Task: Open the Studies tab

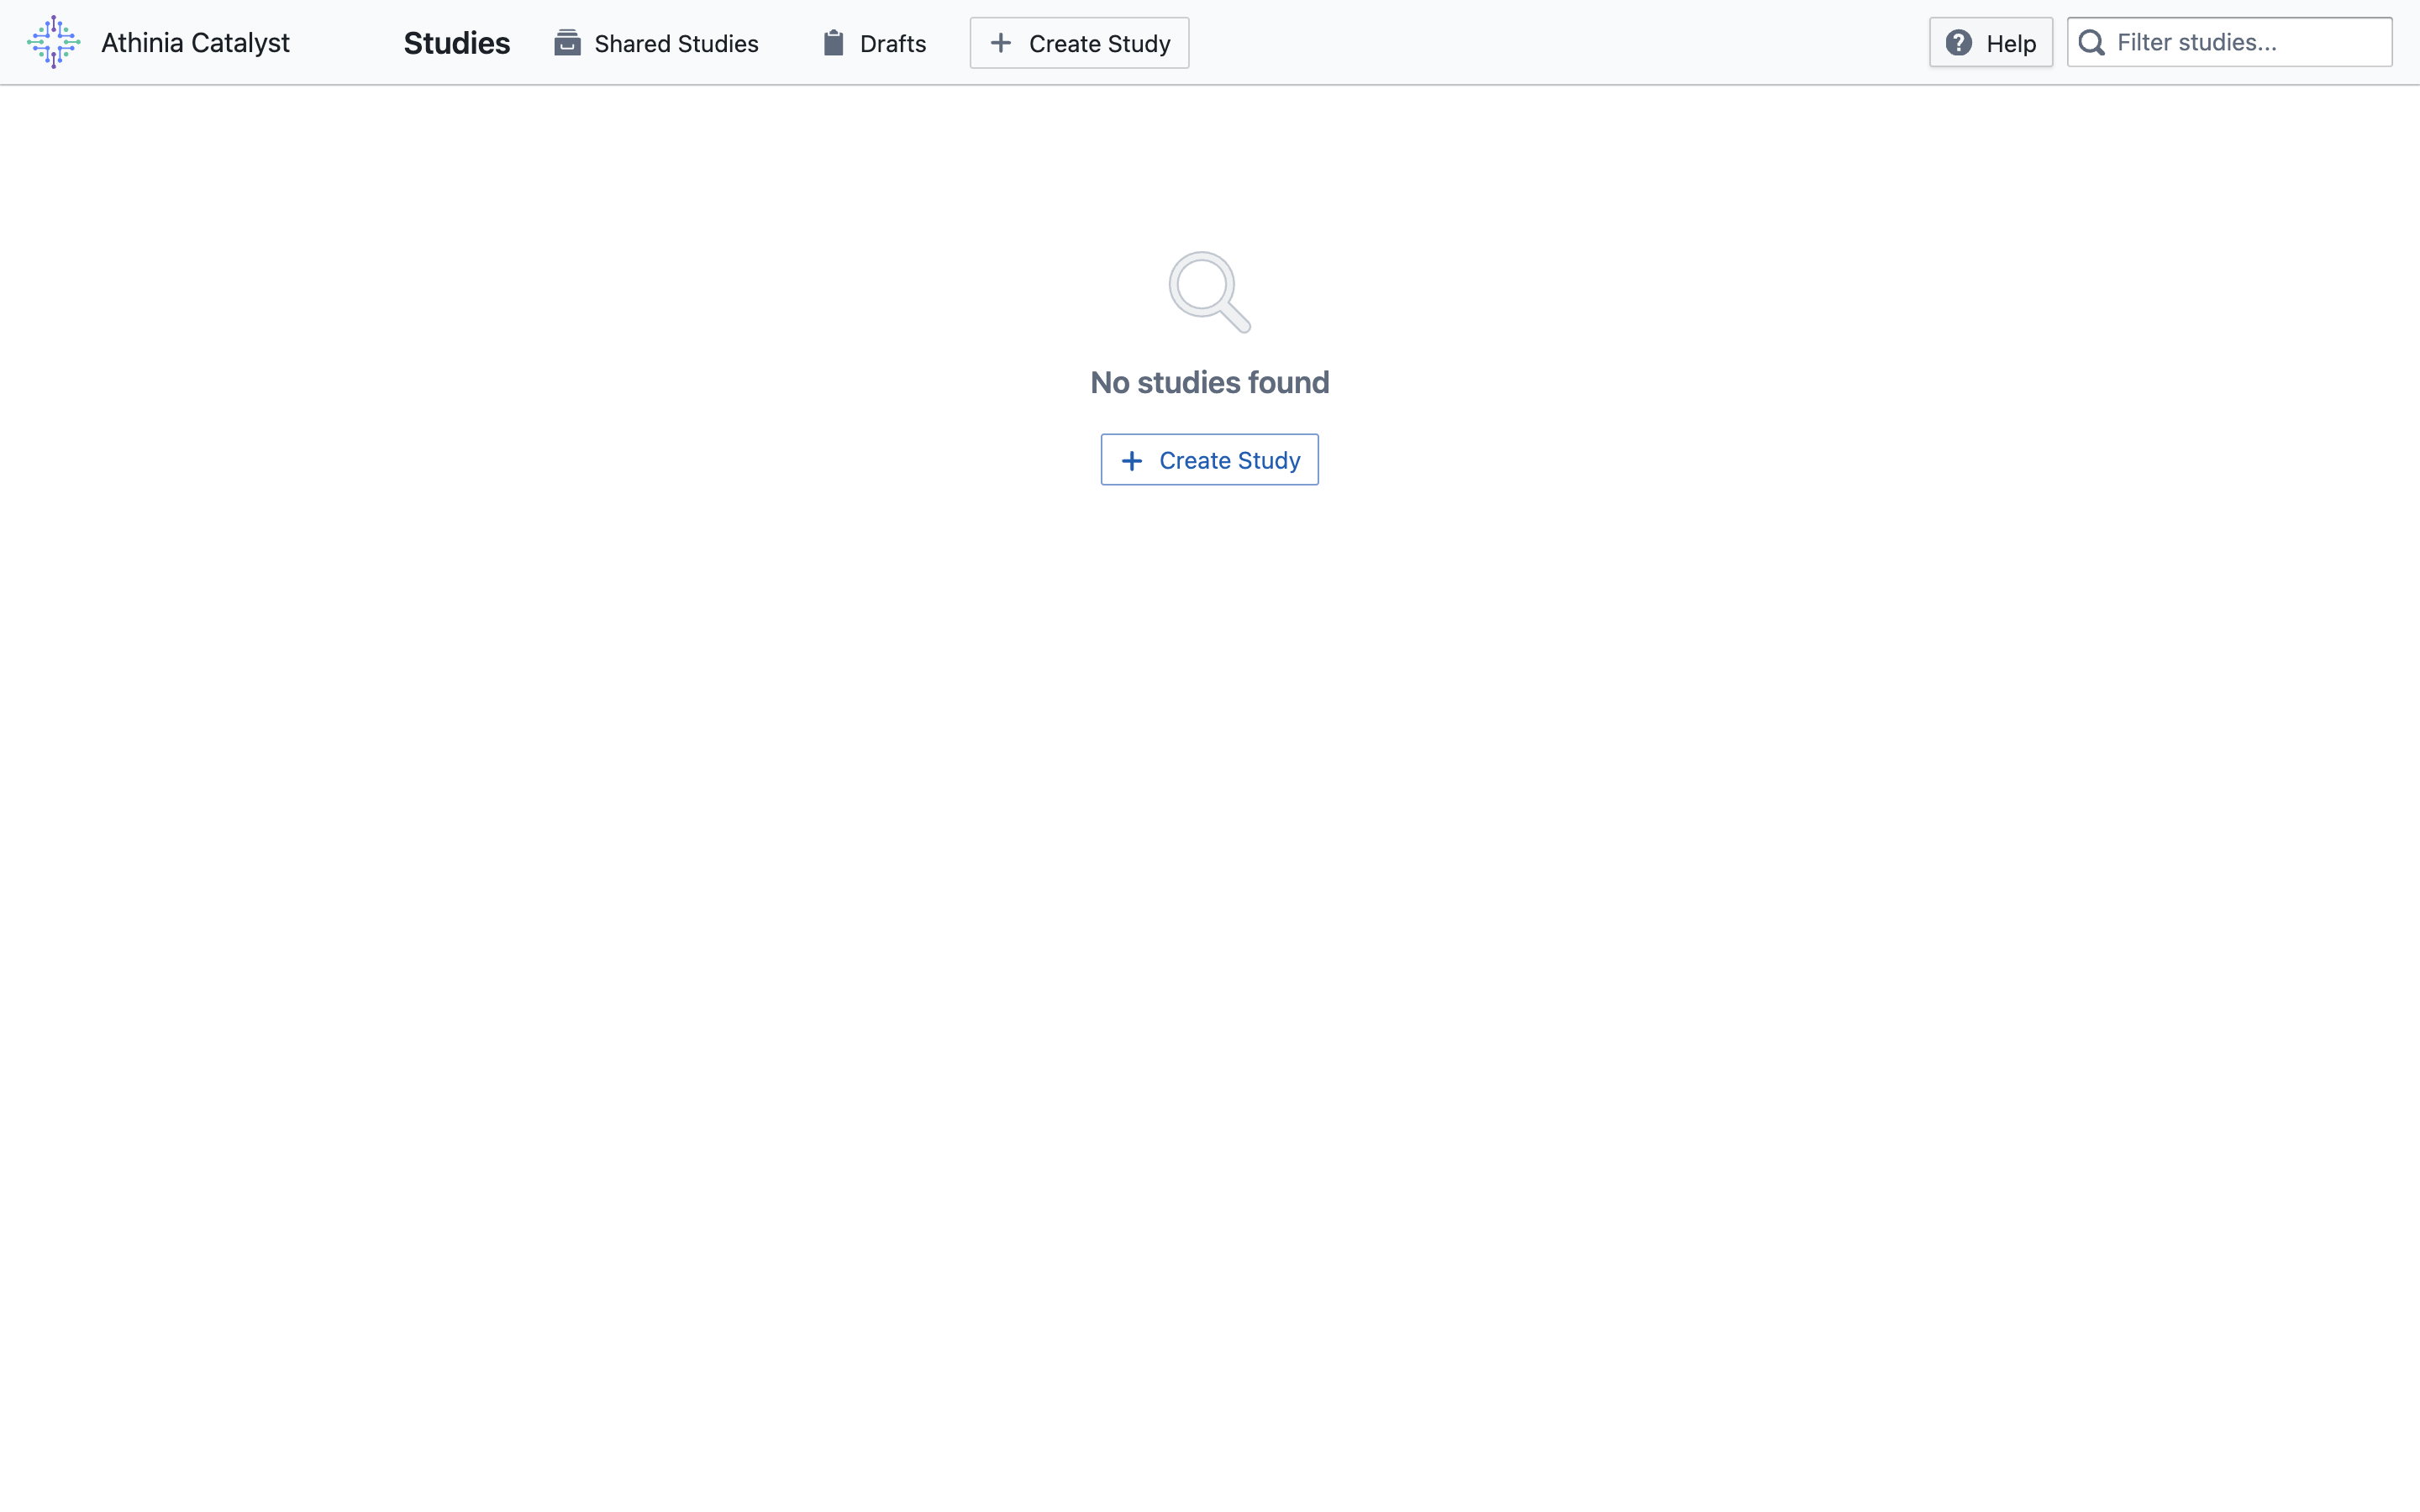Action: 456,43
